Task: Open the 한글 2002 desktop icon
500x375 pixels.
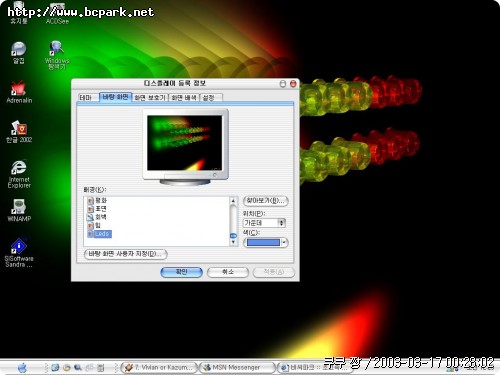Action: [19, 132]
